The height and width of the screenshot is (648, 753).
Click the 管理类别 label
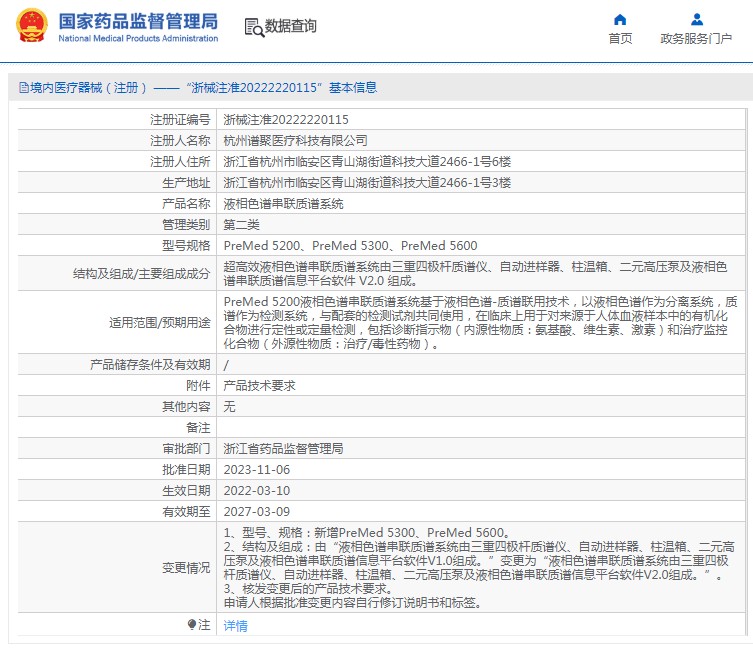186,225
